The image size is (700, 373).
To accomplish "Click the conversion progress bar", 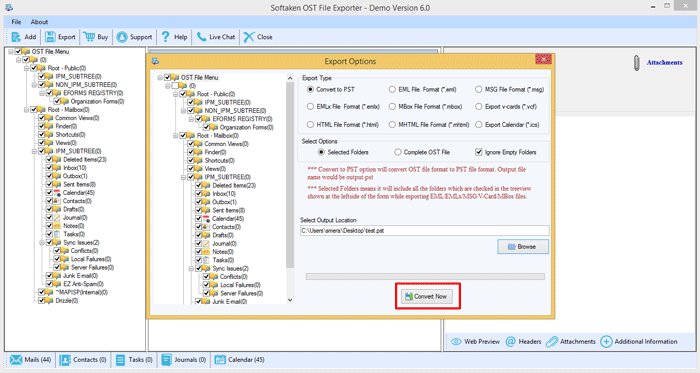I will coord(425,277).
